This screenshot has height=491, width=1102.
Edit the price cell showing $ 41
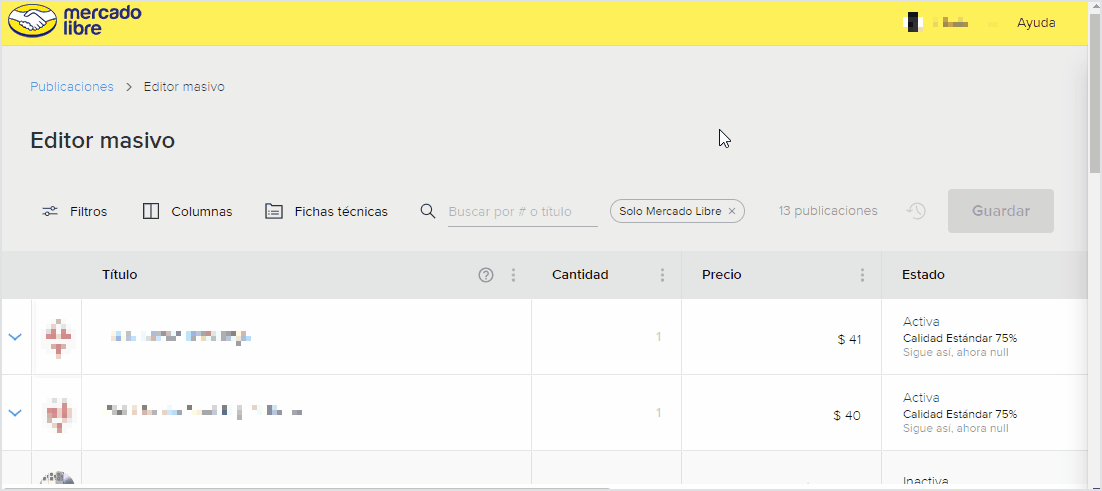point(782,337)
